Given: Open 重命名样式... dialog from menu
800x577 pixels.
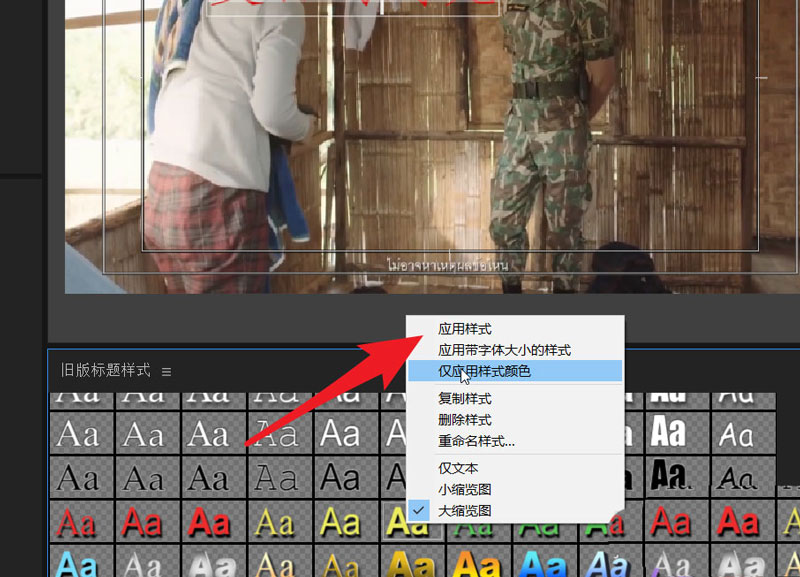Looking at the screenshot, I should tap(476, 441).
